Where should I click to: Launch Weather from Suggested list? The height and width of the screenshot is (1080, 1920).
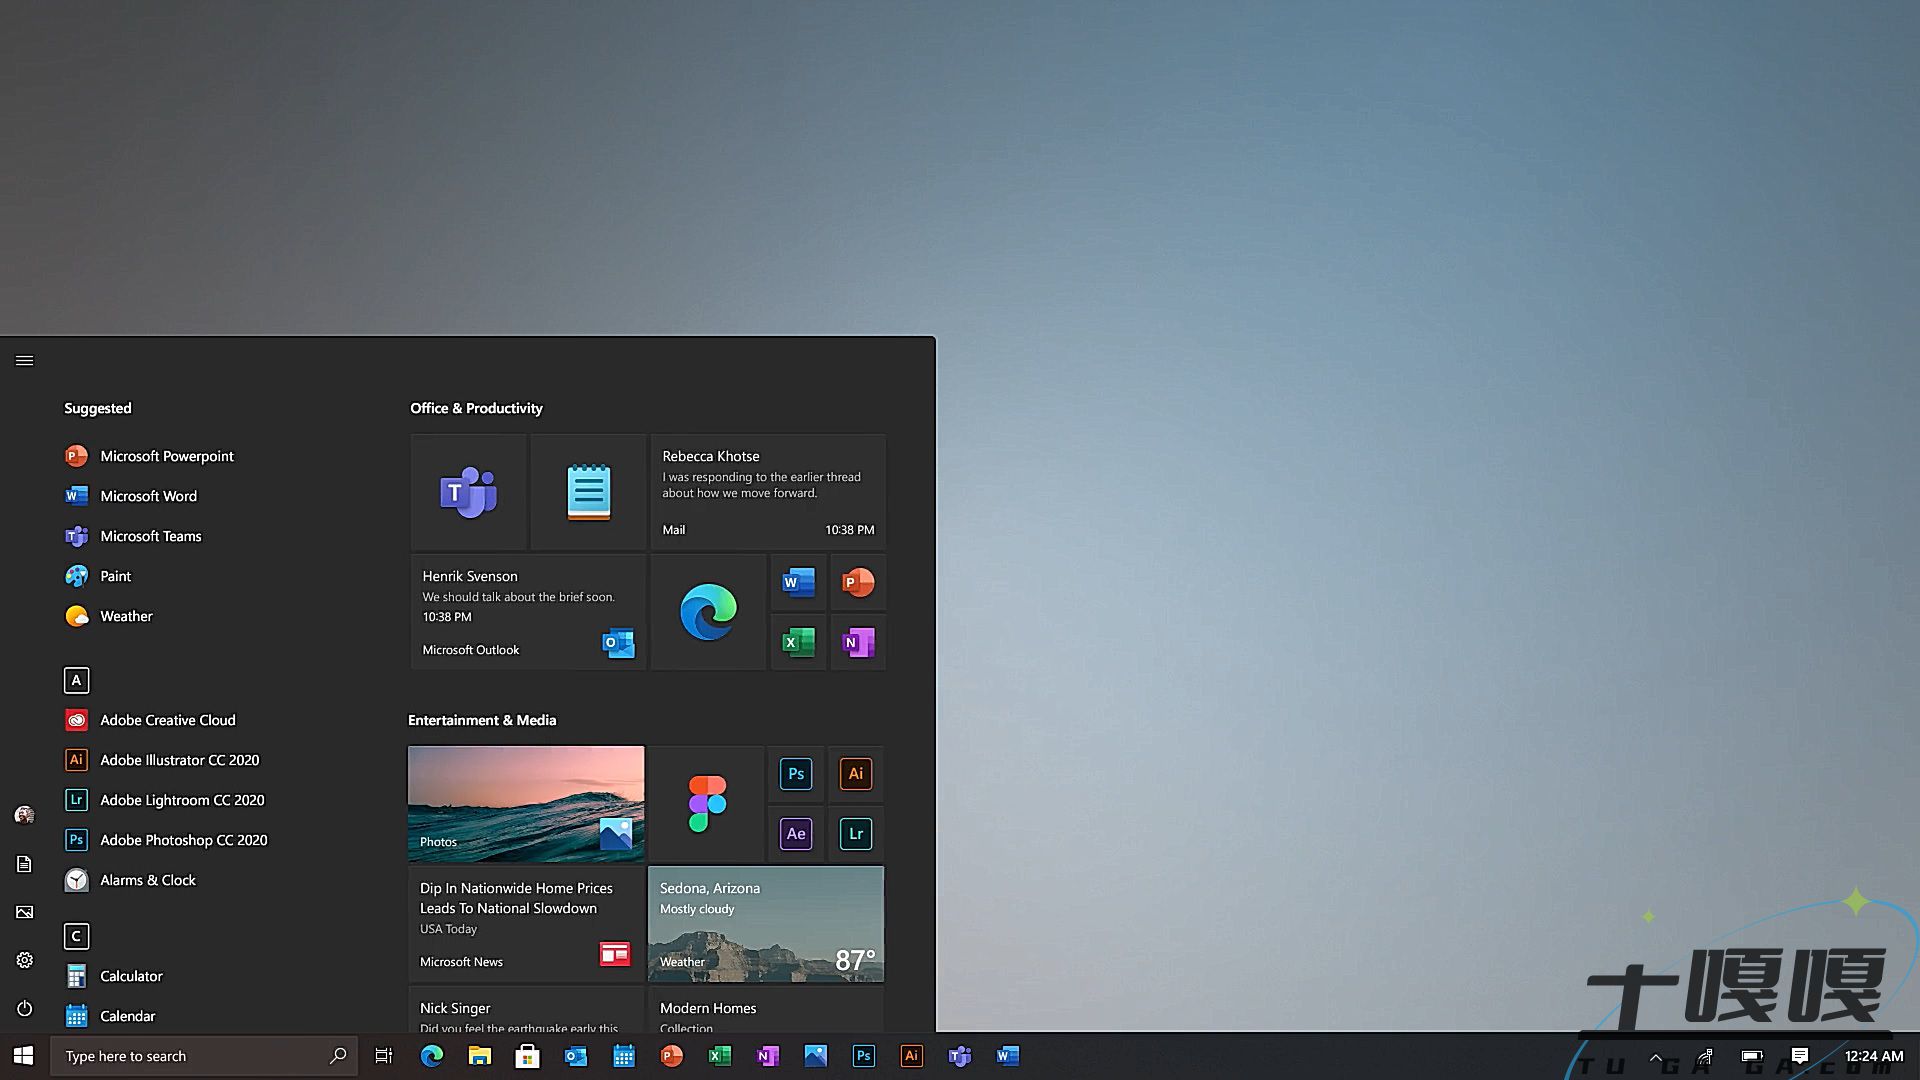coord(110,616)
